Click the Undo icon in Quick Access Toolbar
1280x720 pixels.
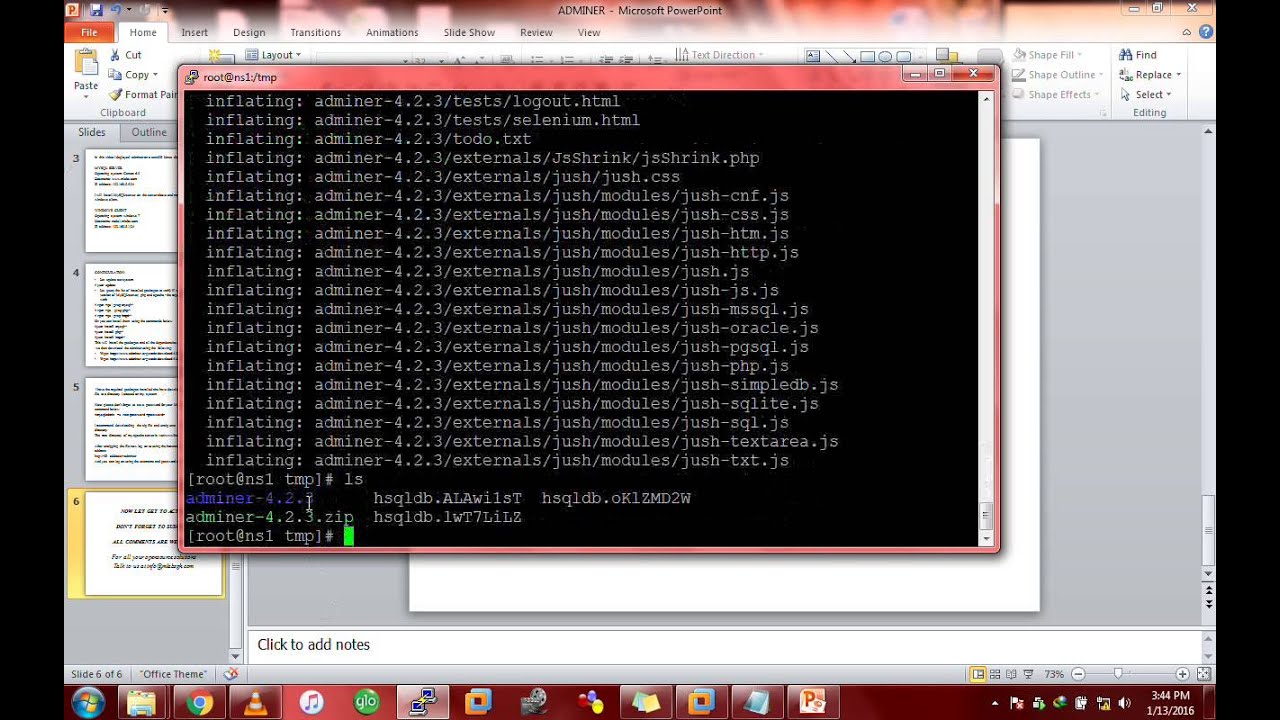(x=116, y=10)
